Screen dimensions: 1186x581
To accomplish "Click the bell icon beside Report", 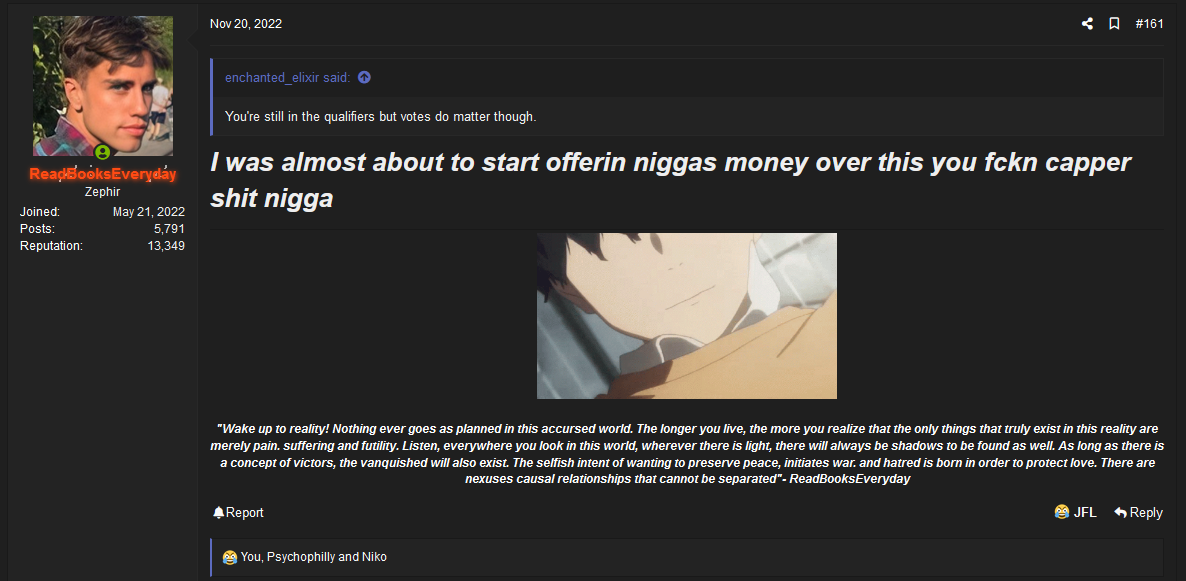I will [x=219, y=512].
